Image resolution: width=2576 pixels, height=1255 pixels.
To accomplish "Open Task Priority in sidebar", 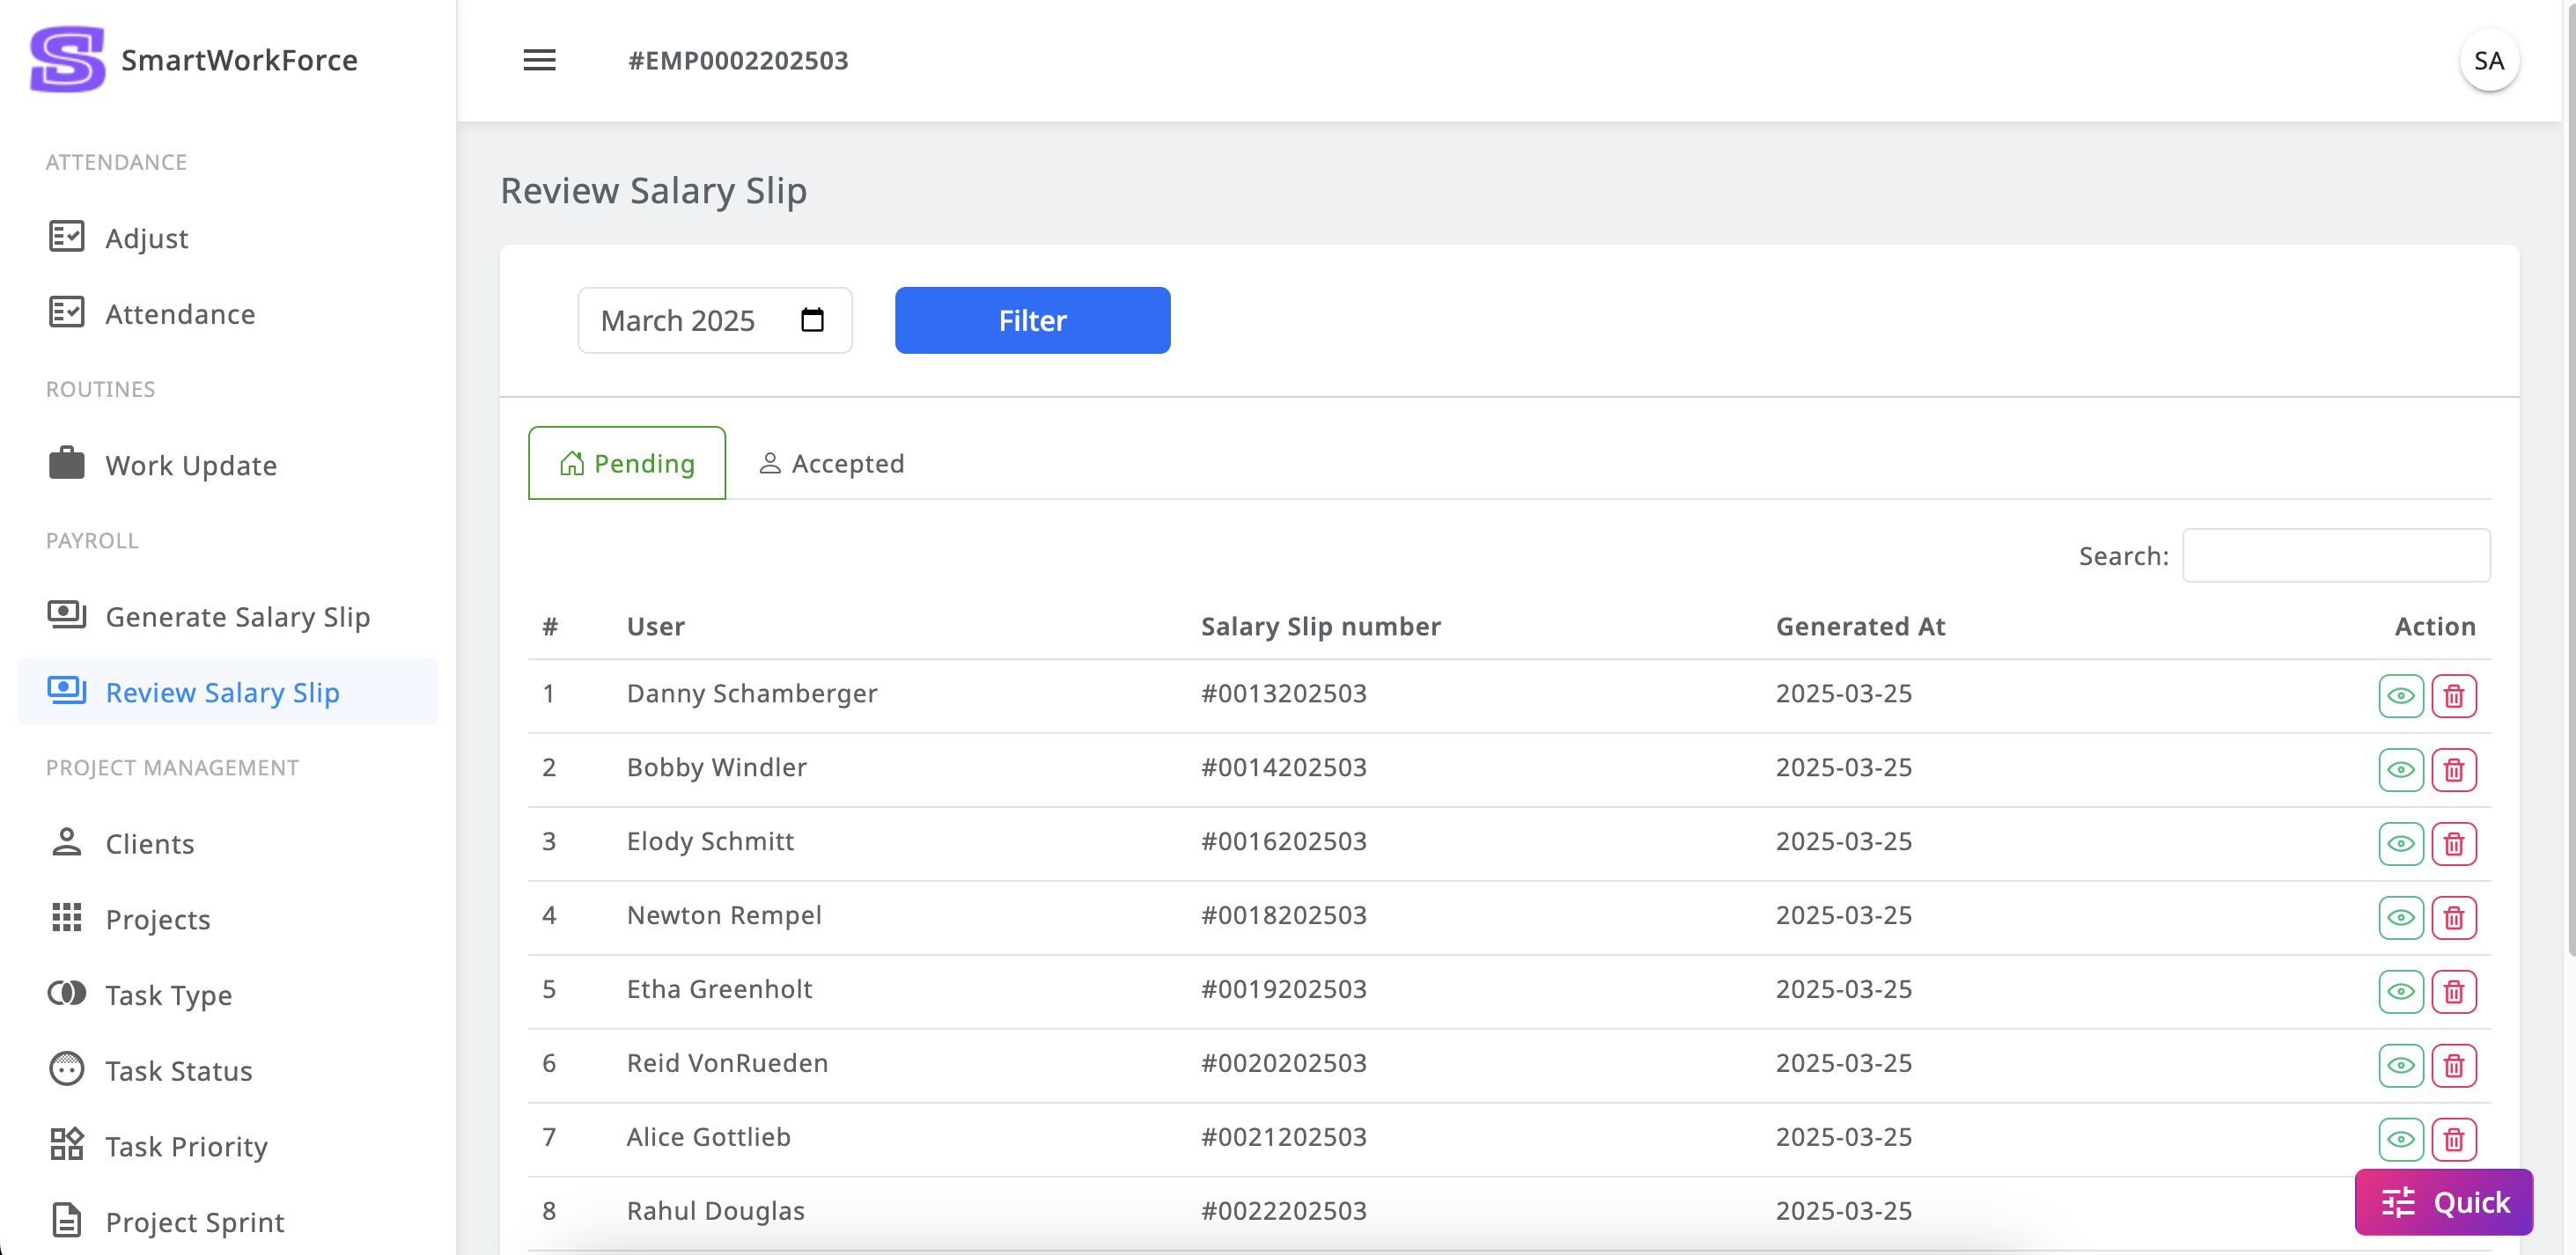I will pos(186,1147).
